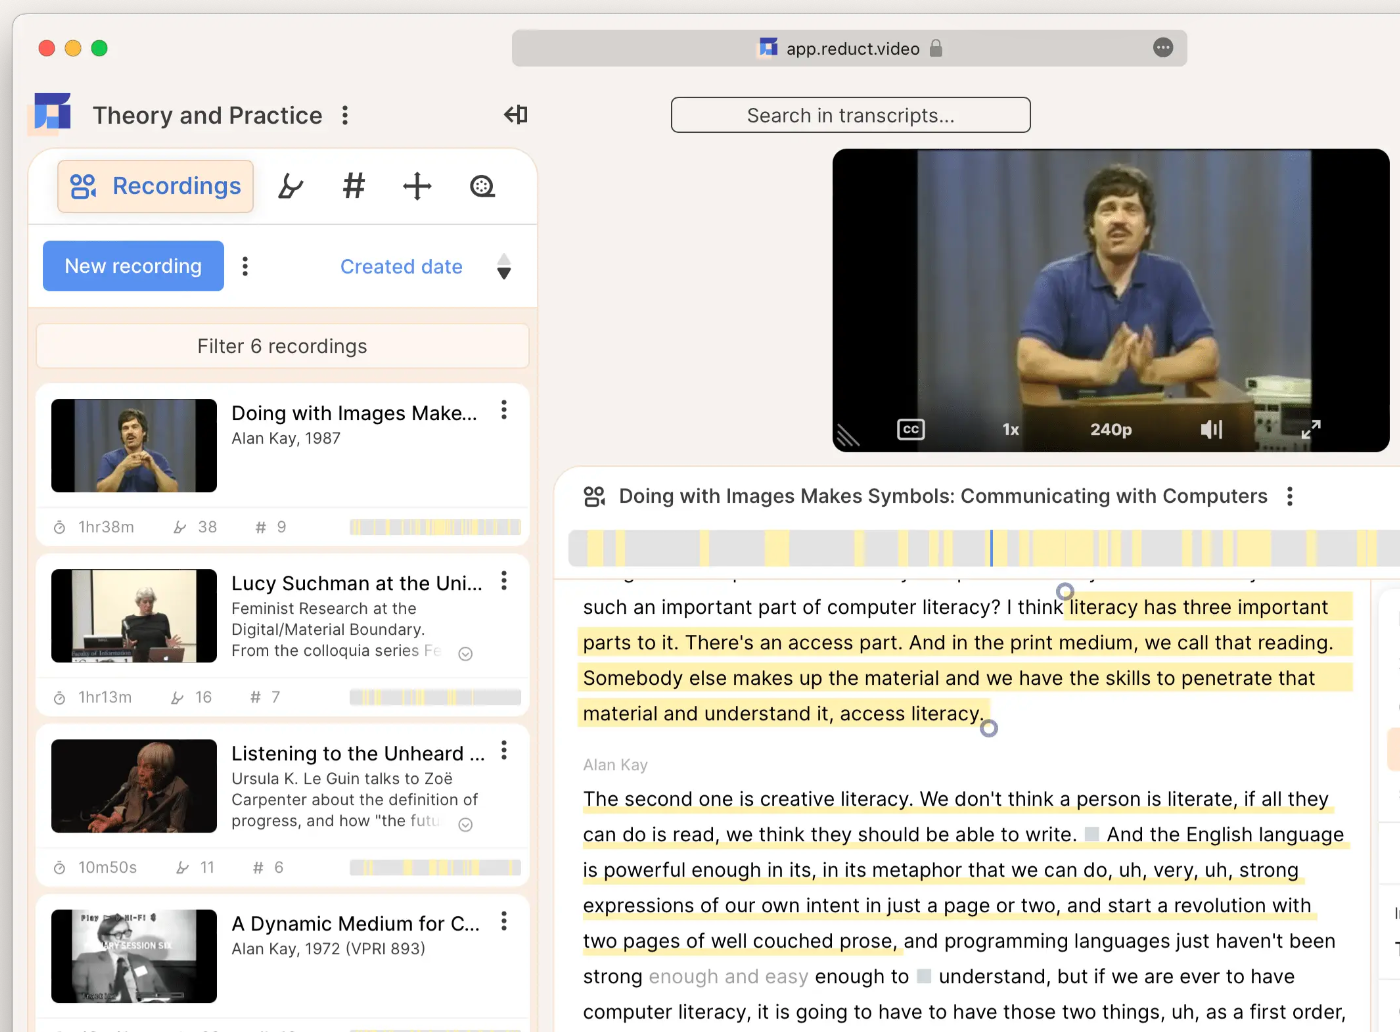Mute the video audio

1211,429
